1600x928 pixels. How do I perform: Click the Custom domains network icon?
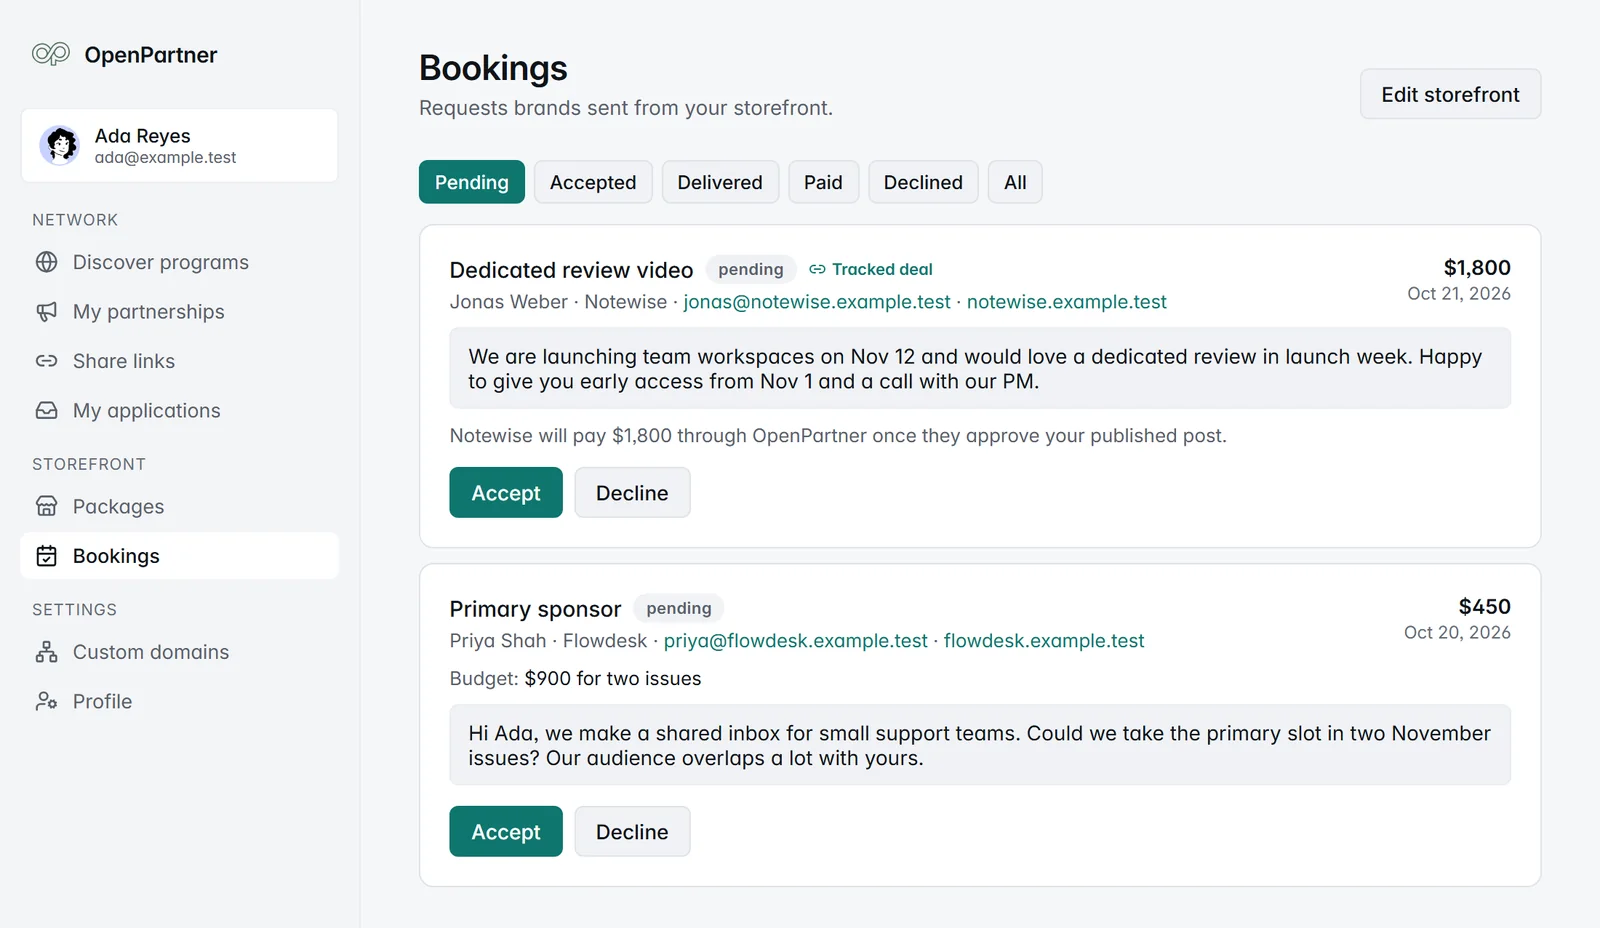47,652
